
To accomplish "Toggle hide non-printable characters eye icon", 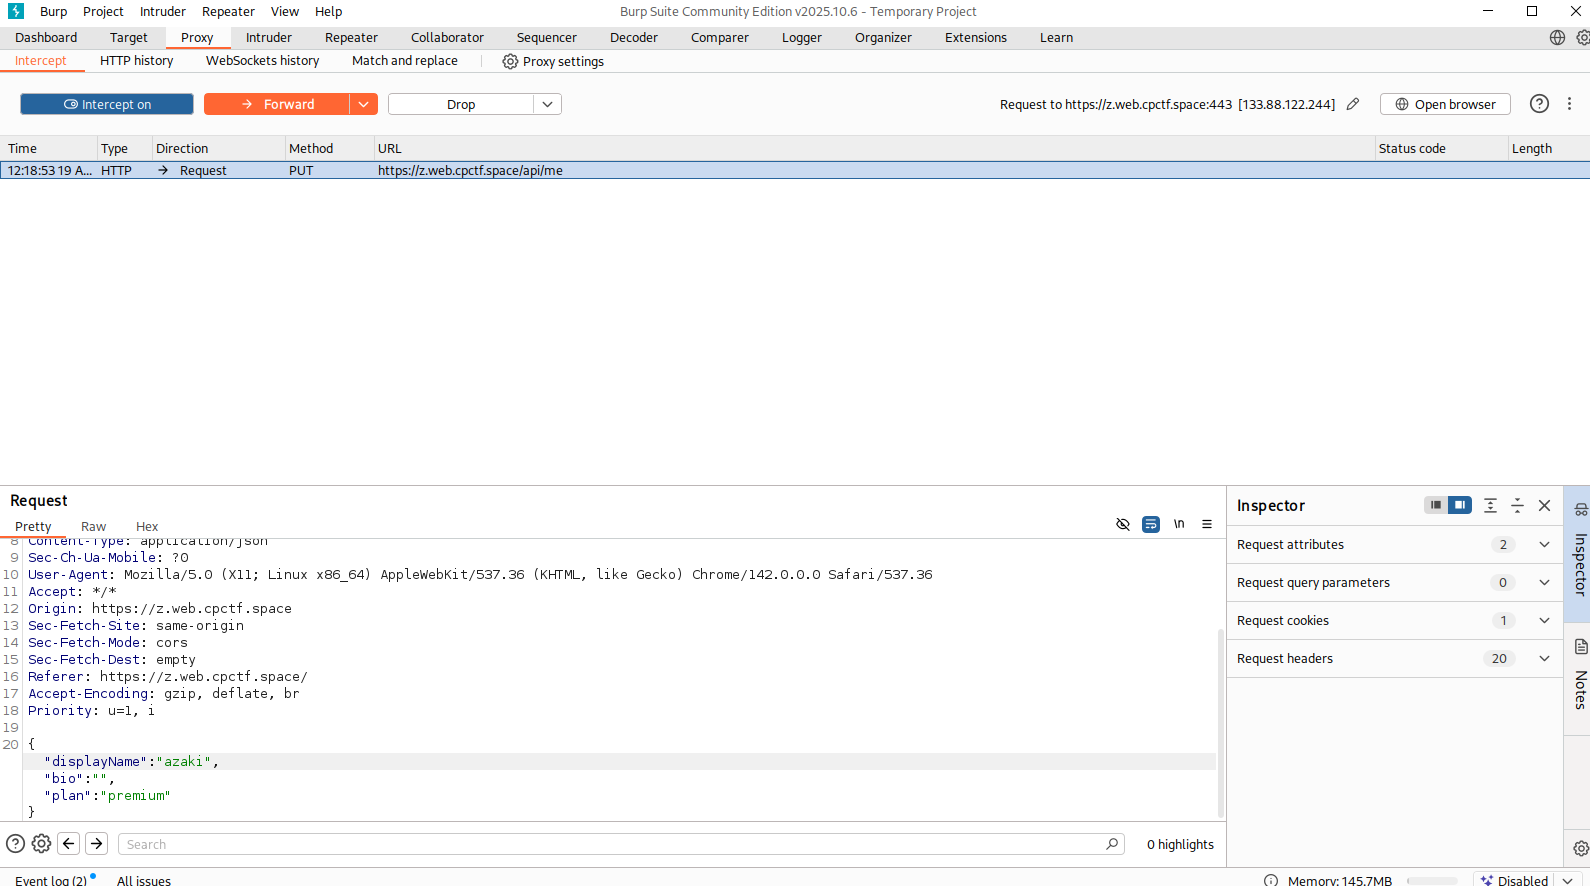I will [x=1123, y=524].
